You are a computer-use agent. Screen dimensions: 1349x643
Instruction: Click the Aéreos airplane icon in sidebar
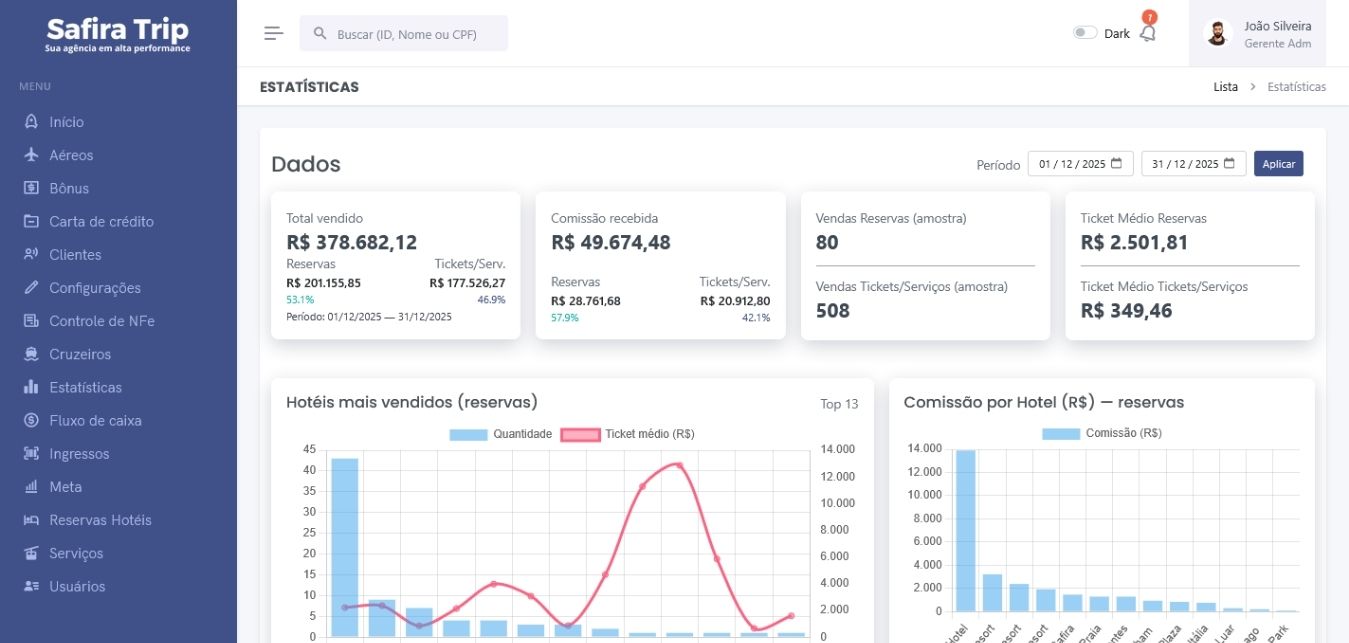[x=31, y=155]
